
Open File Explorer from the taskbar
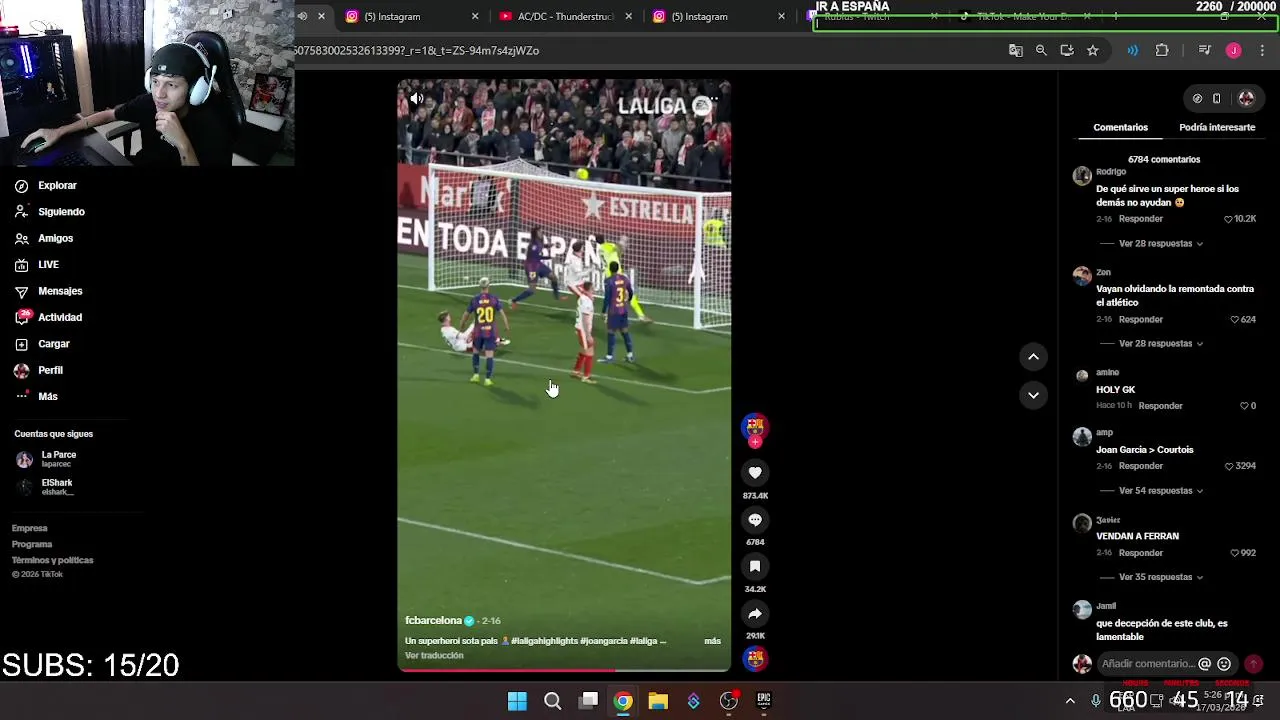[658, 701]
